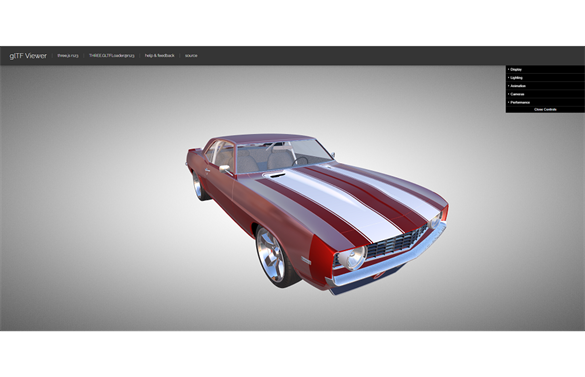Expand the Animation folder

[545, 86]
